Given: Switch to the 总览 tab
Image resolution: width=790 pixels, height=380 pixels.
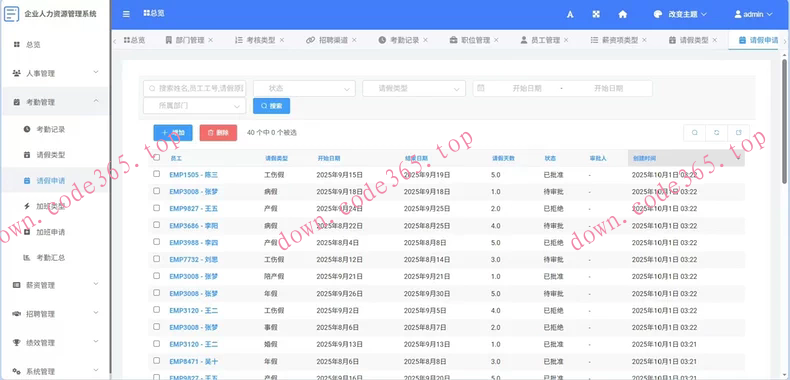Looking at the screenshot, I should [x=135, y=40].
